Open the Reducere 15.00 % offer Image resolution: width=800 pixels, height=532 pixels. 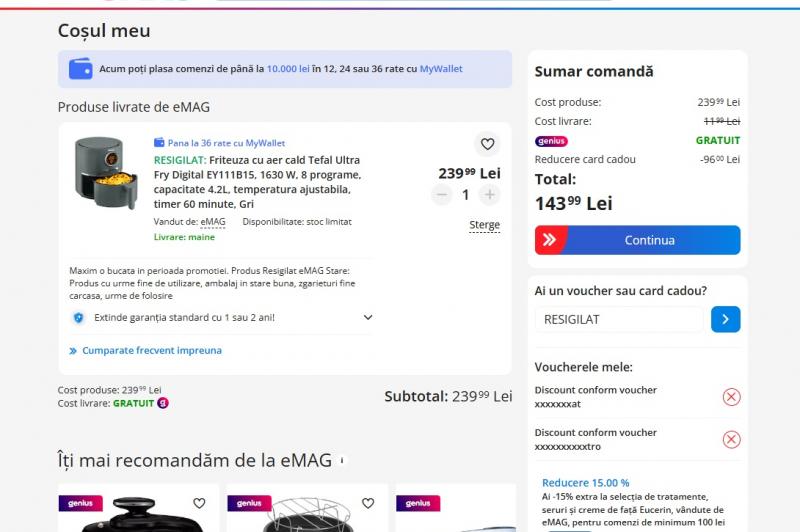[x=585, y=483]
